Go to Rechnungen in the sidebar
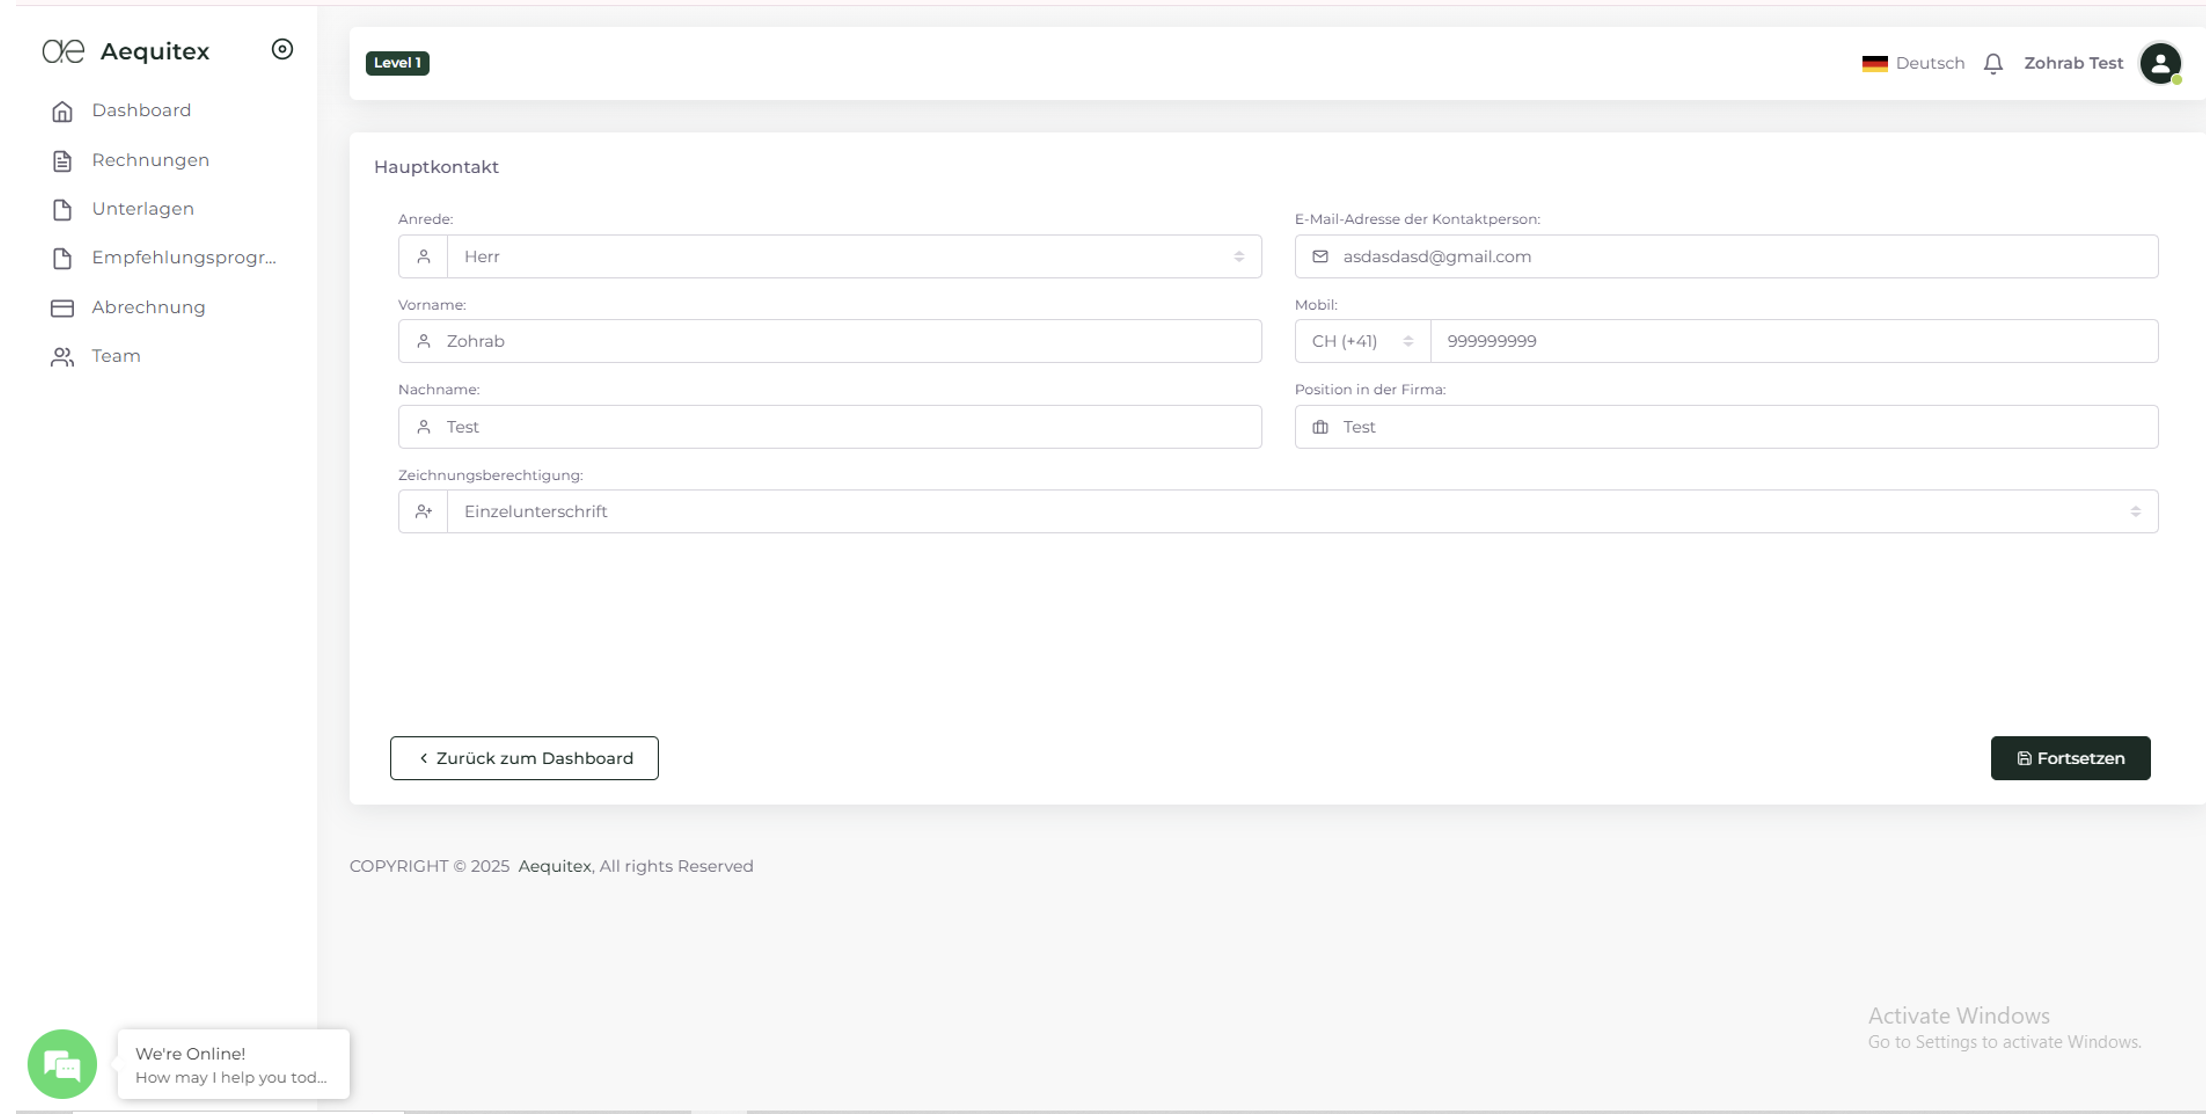The image size is (2206, 1118). 150,160
